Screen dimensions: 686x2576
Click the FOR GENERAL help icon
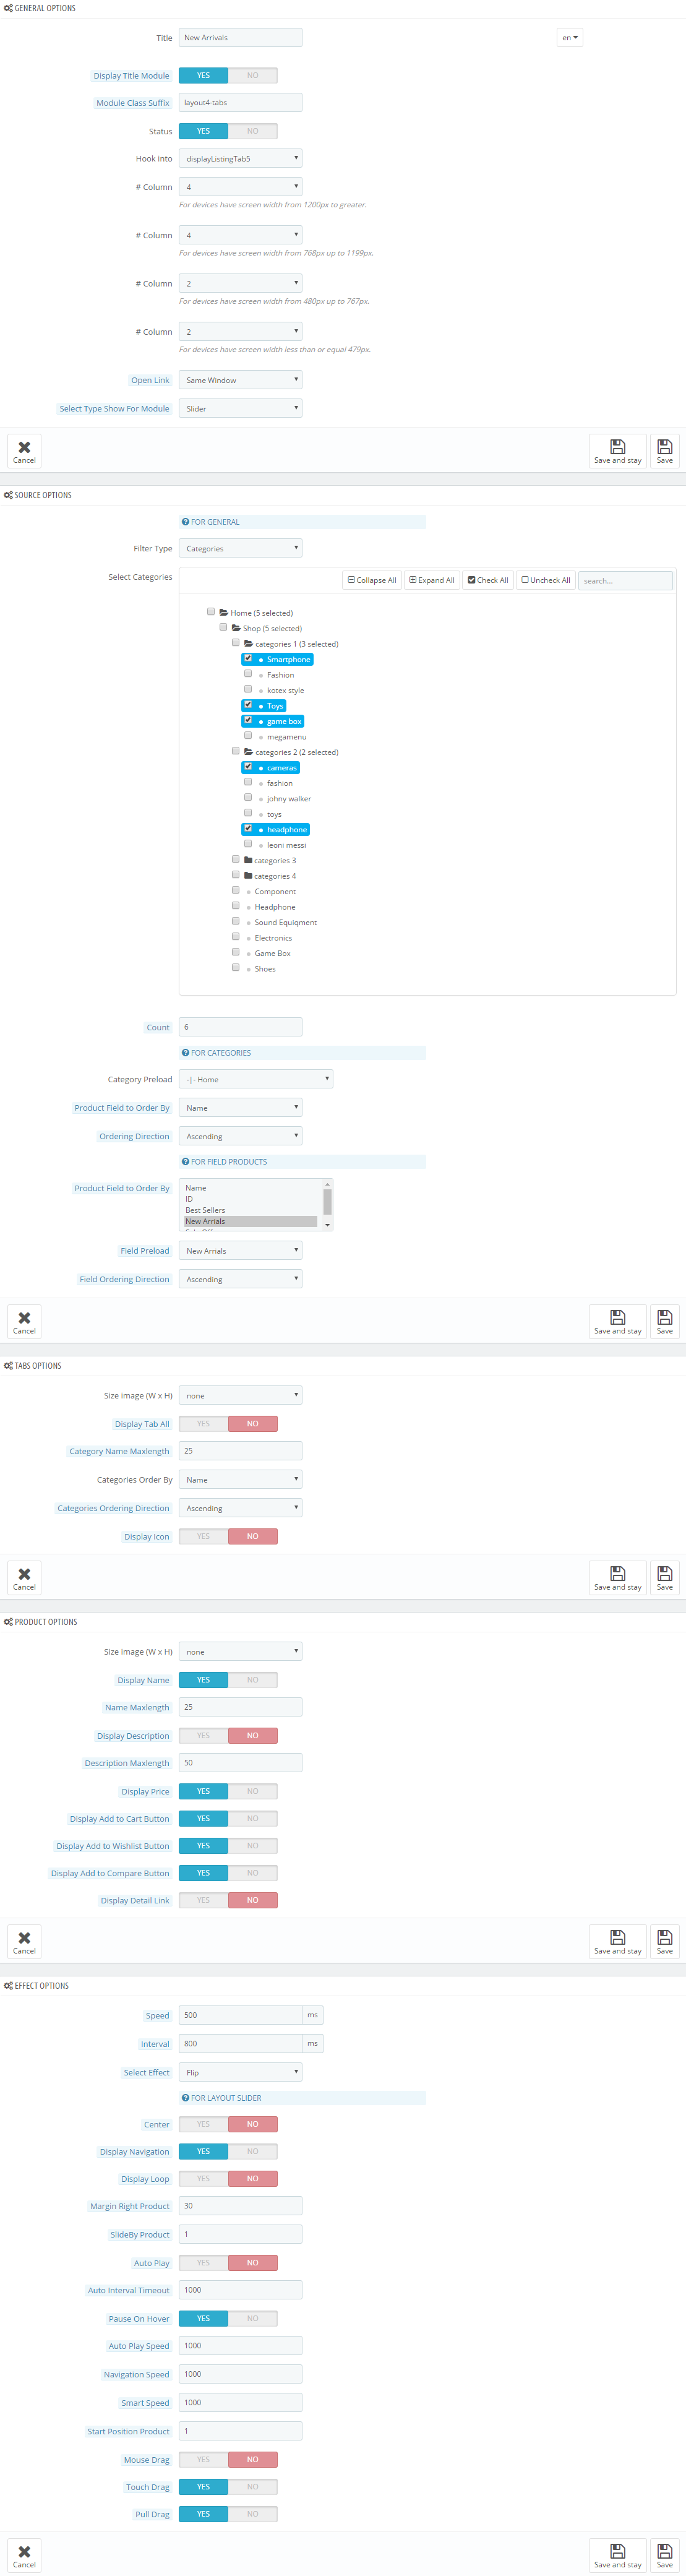click(185, 522)
